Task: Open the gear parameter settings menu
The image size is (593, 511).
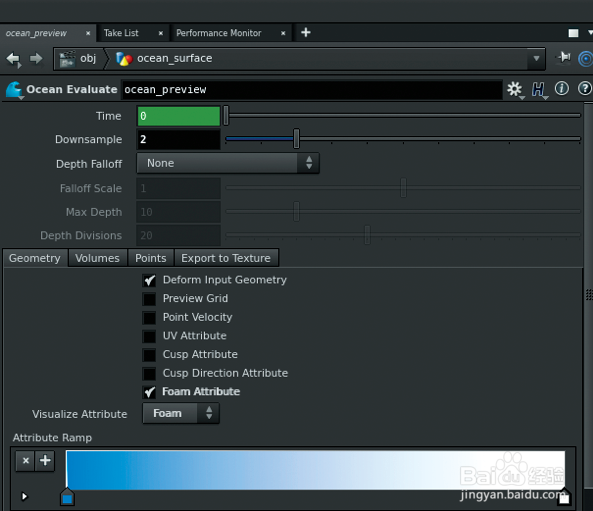Action: (514, 89)
